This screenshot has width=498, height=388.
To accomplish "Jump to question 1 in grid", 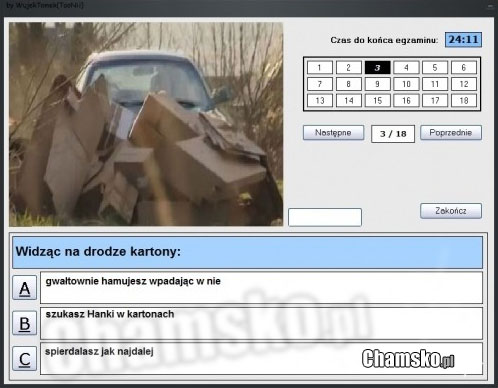I will [320, 68].
